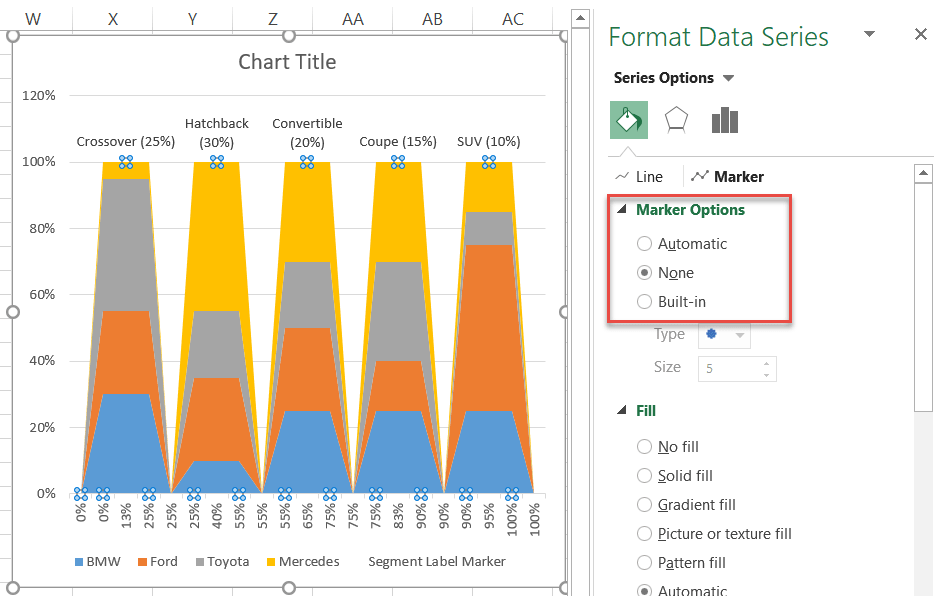This screenshot has width=942, height=596.
Task: Switch to the Marker tab
Action: (x=728, y=177)
